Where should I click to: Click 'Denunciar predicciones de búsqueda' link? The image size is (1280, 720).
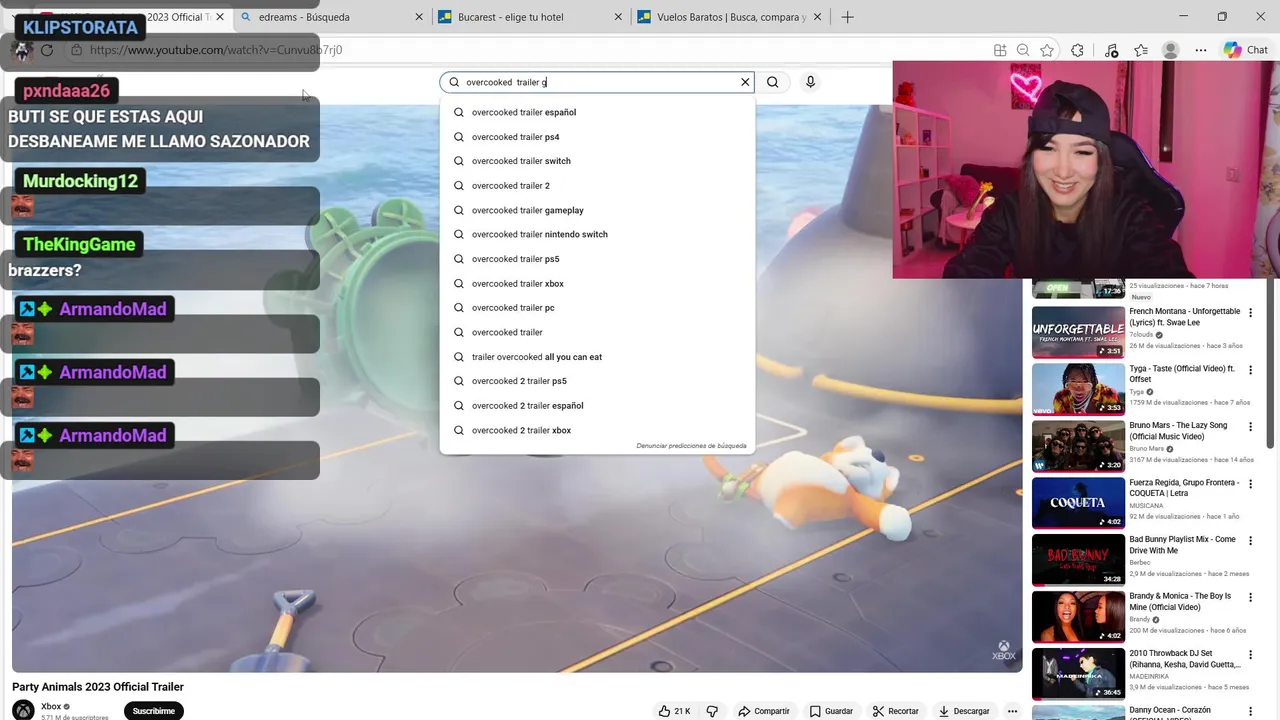[691, 446]
